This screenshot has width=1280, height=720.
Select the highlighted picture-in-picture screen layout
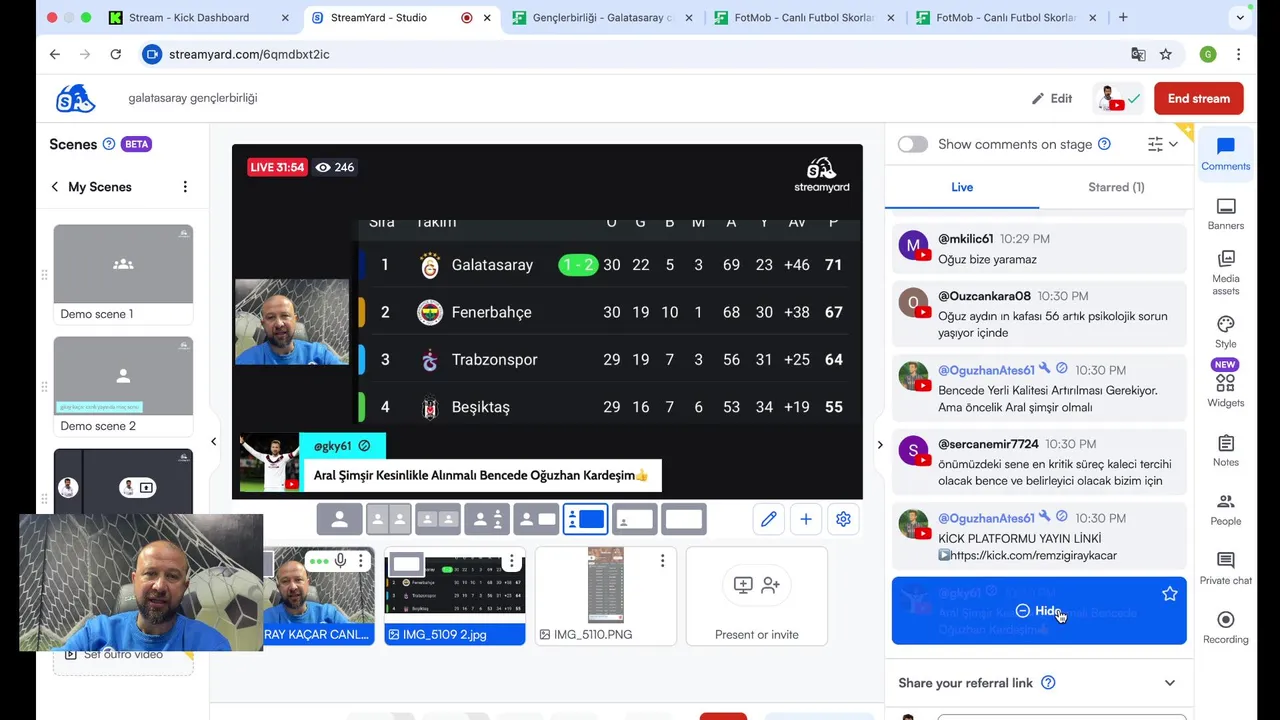585,519
